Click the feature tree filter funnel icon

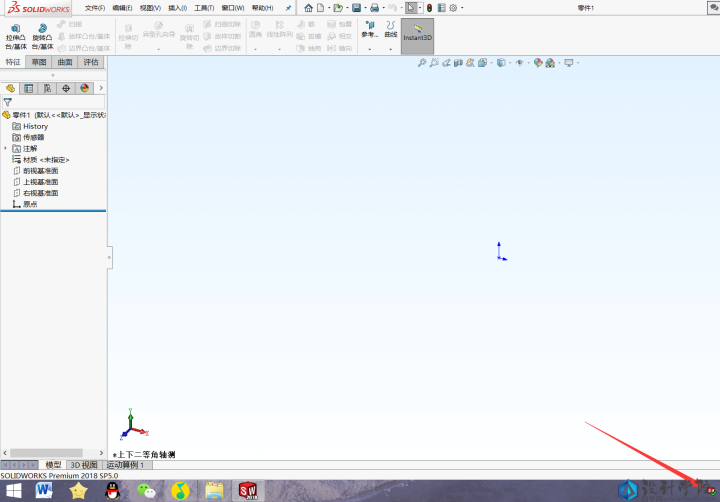tap(8, 102)
